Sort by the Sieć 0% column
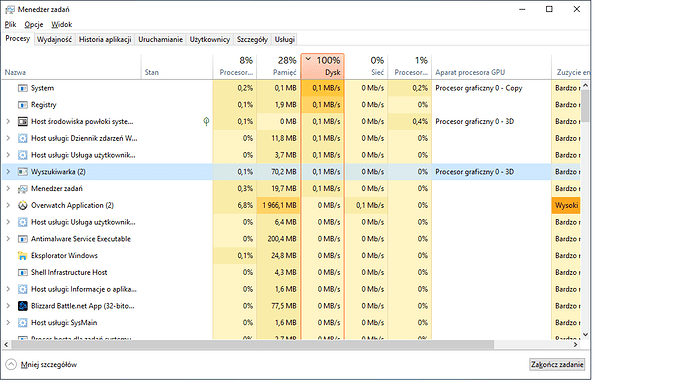 [366, 66]
